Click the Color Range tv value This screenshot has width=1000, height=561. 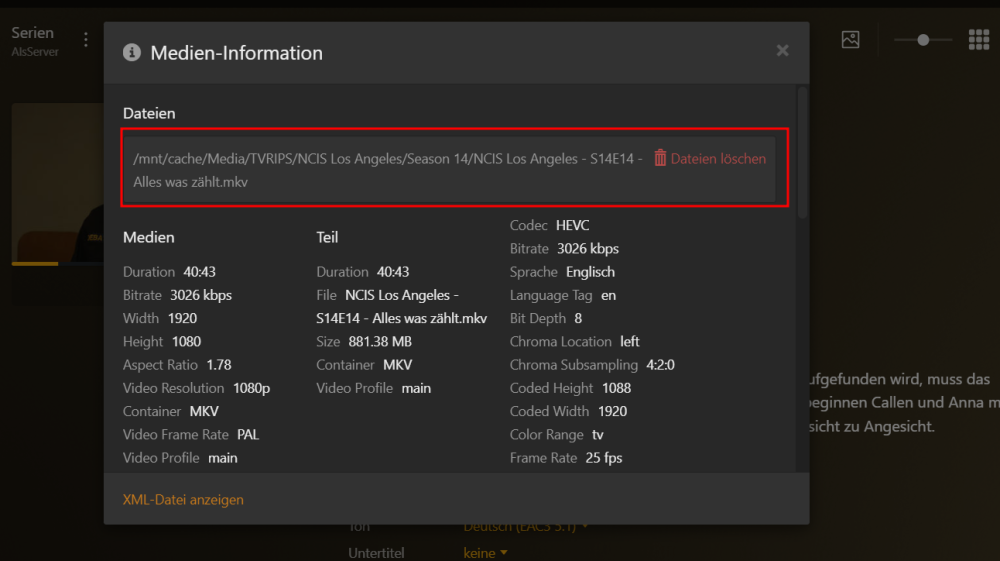598,435
